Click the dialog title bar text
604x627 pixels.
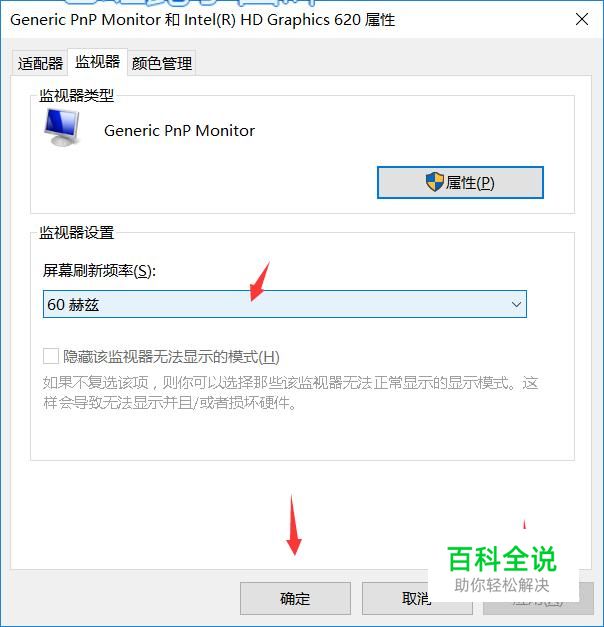(x=202, y=20)
